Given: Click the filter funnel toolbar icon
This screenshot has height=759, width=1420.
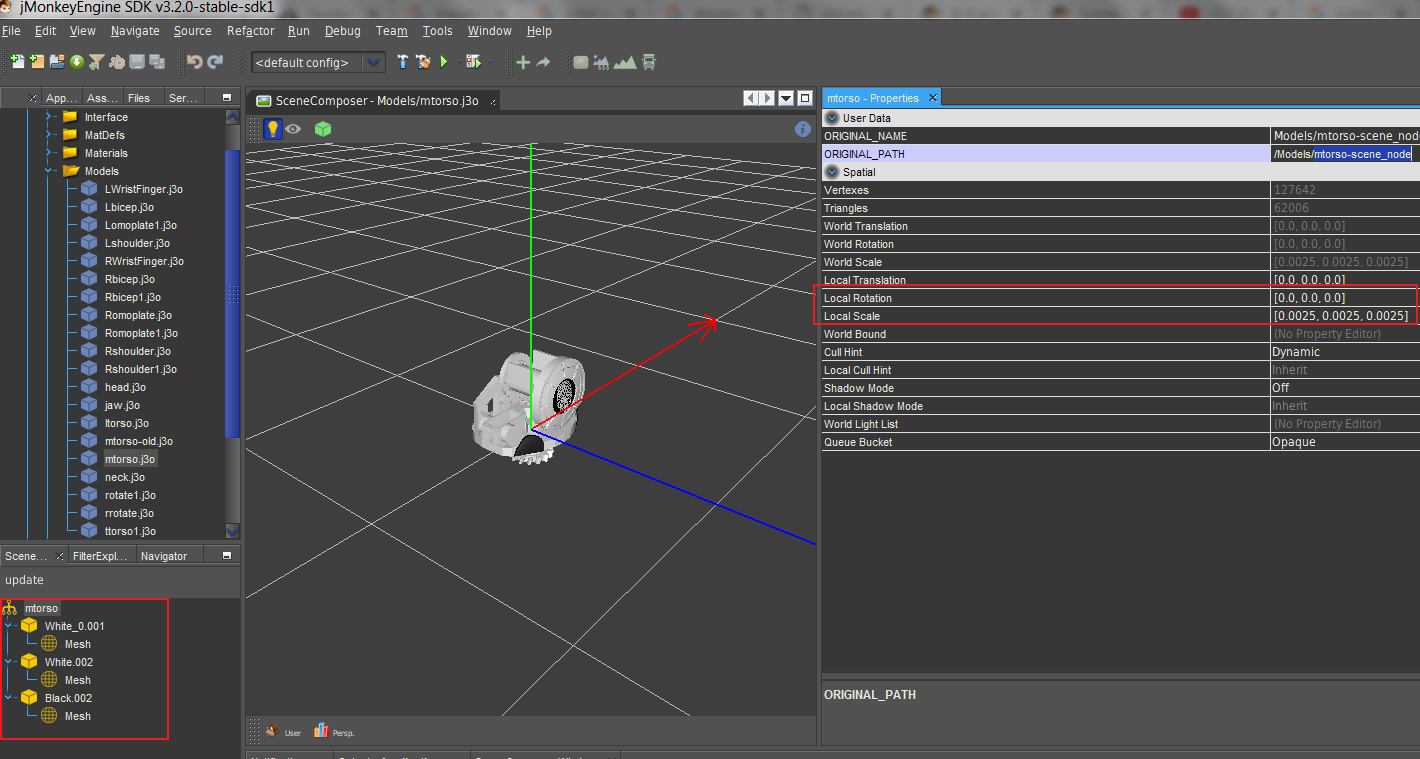Looking at the screenshot, I should [96, 62].
